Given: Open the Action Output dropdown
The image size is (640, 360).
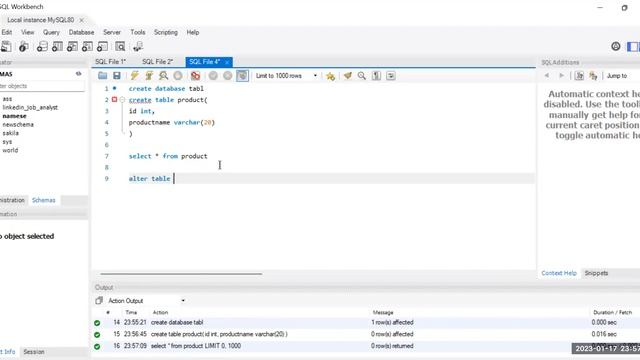Looking at the screenshot, I should [x=147, y=301].
